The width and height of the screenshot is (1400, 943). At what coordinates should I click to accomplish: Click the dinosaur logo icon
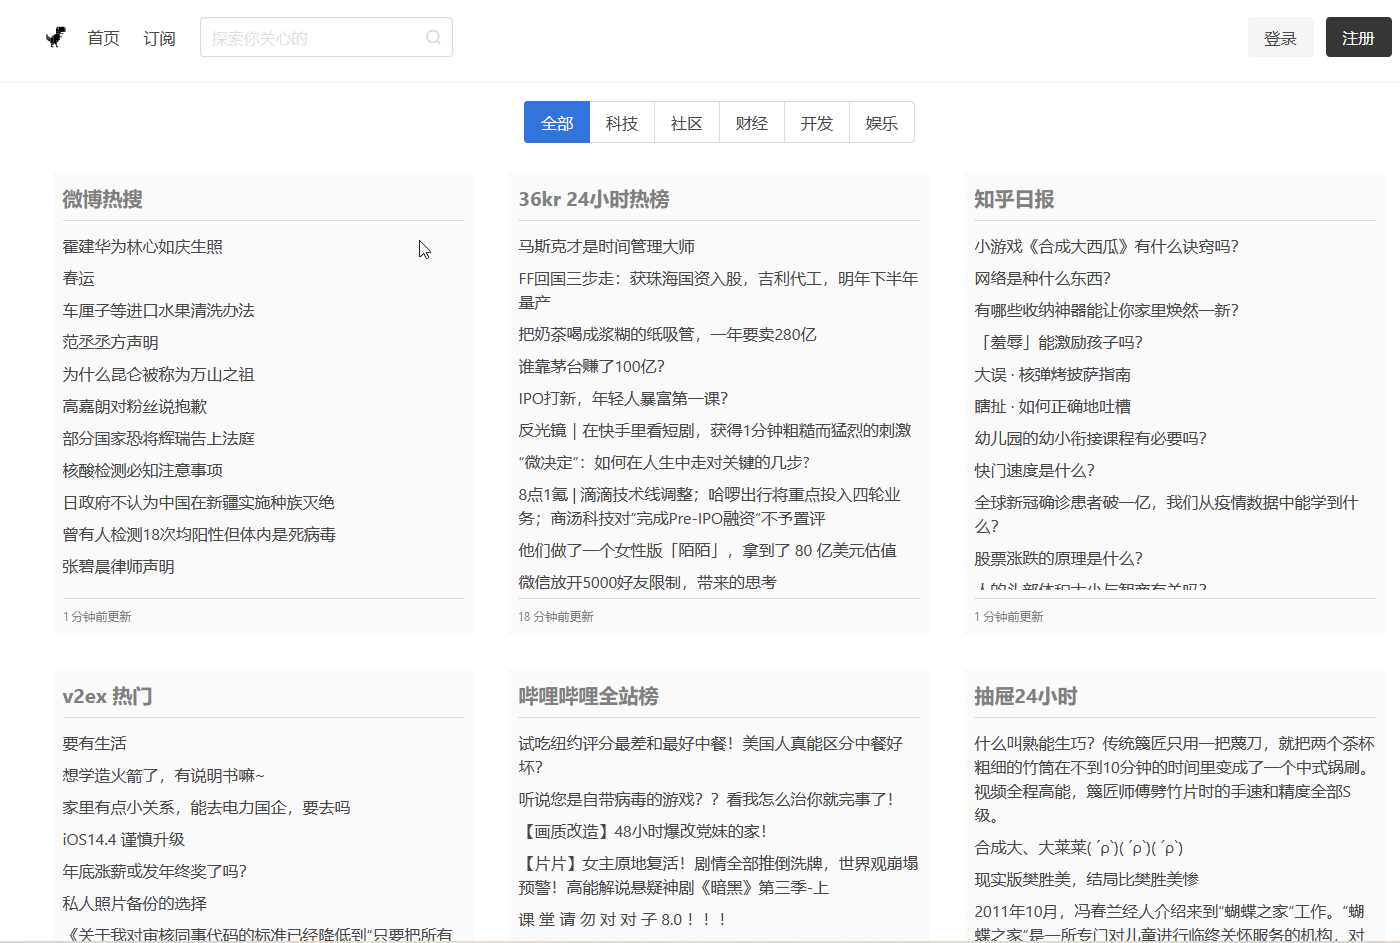point(56,38)
